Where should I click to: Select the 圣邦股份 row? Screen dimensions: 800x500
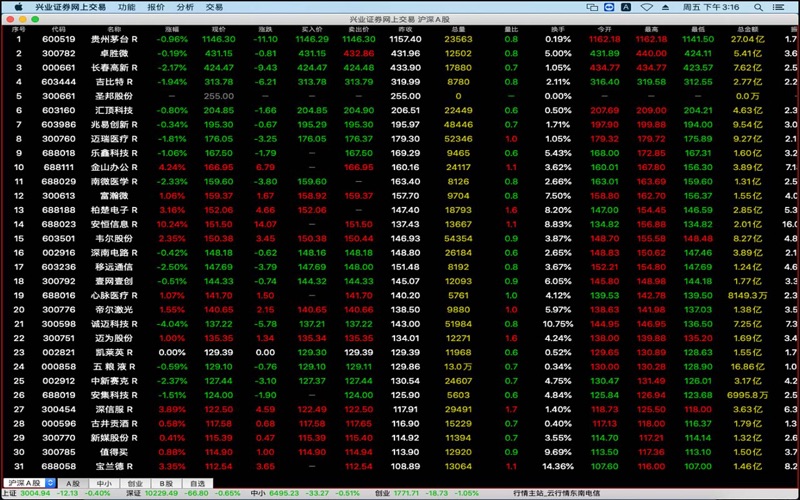click(x=400, y=96)
